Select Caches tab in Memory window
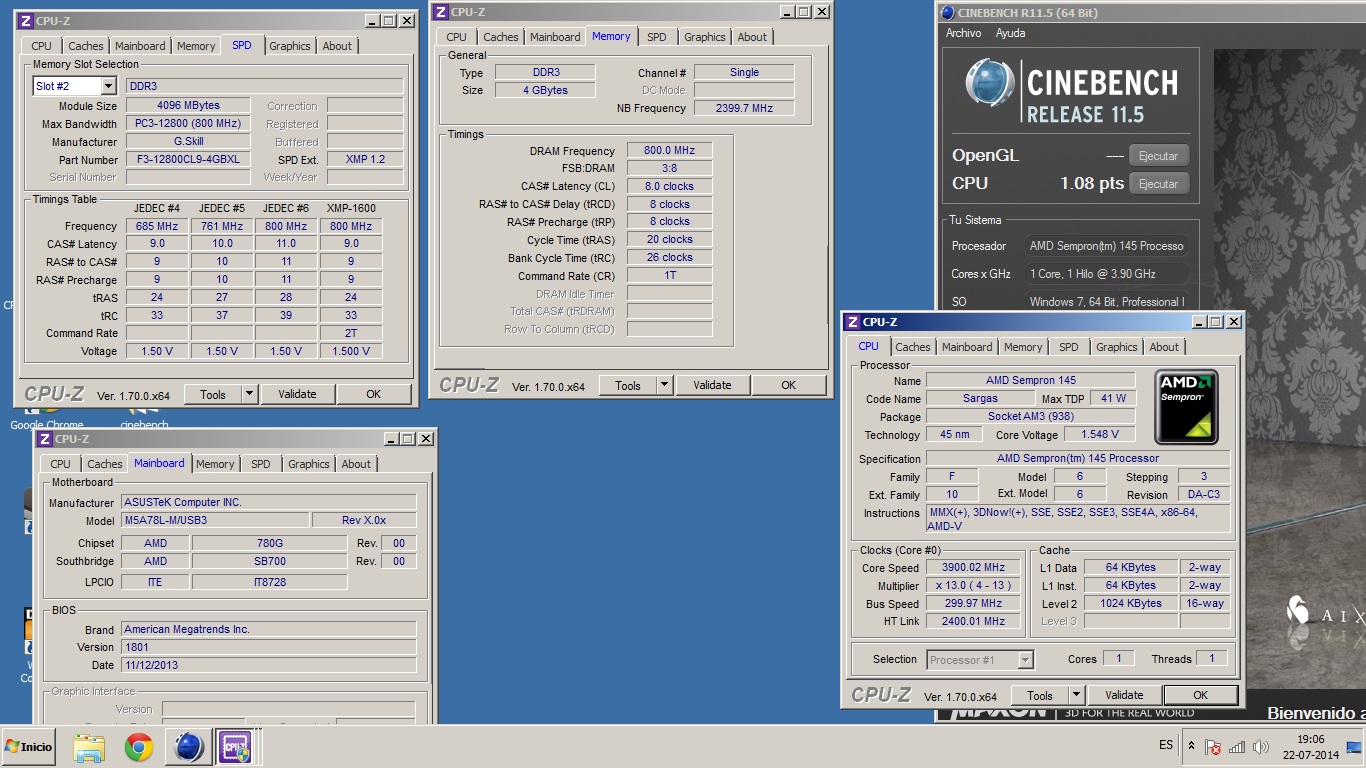Image resolution: width=1366 pixels, height=768 pixels. (501, 37)
